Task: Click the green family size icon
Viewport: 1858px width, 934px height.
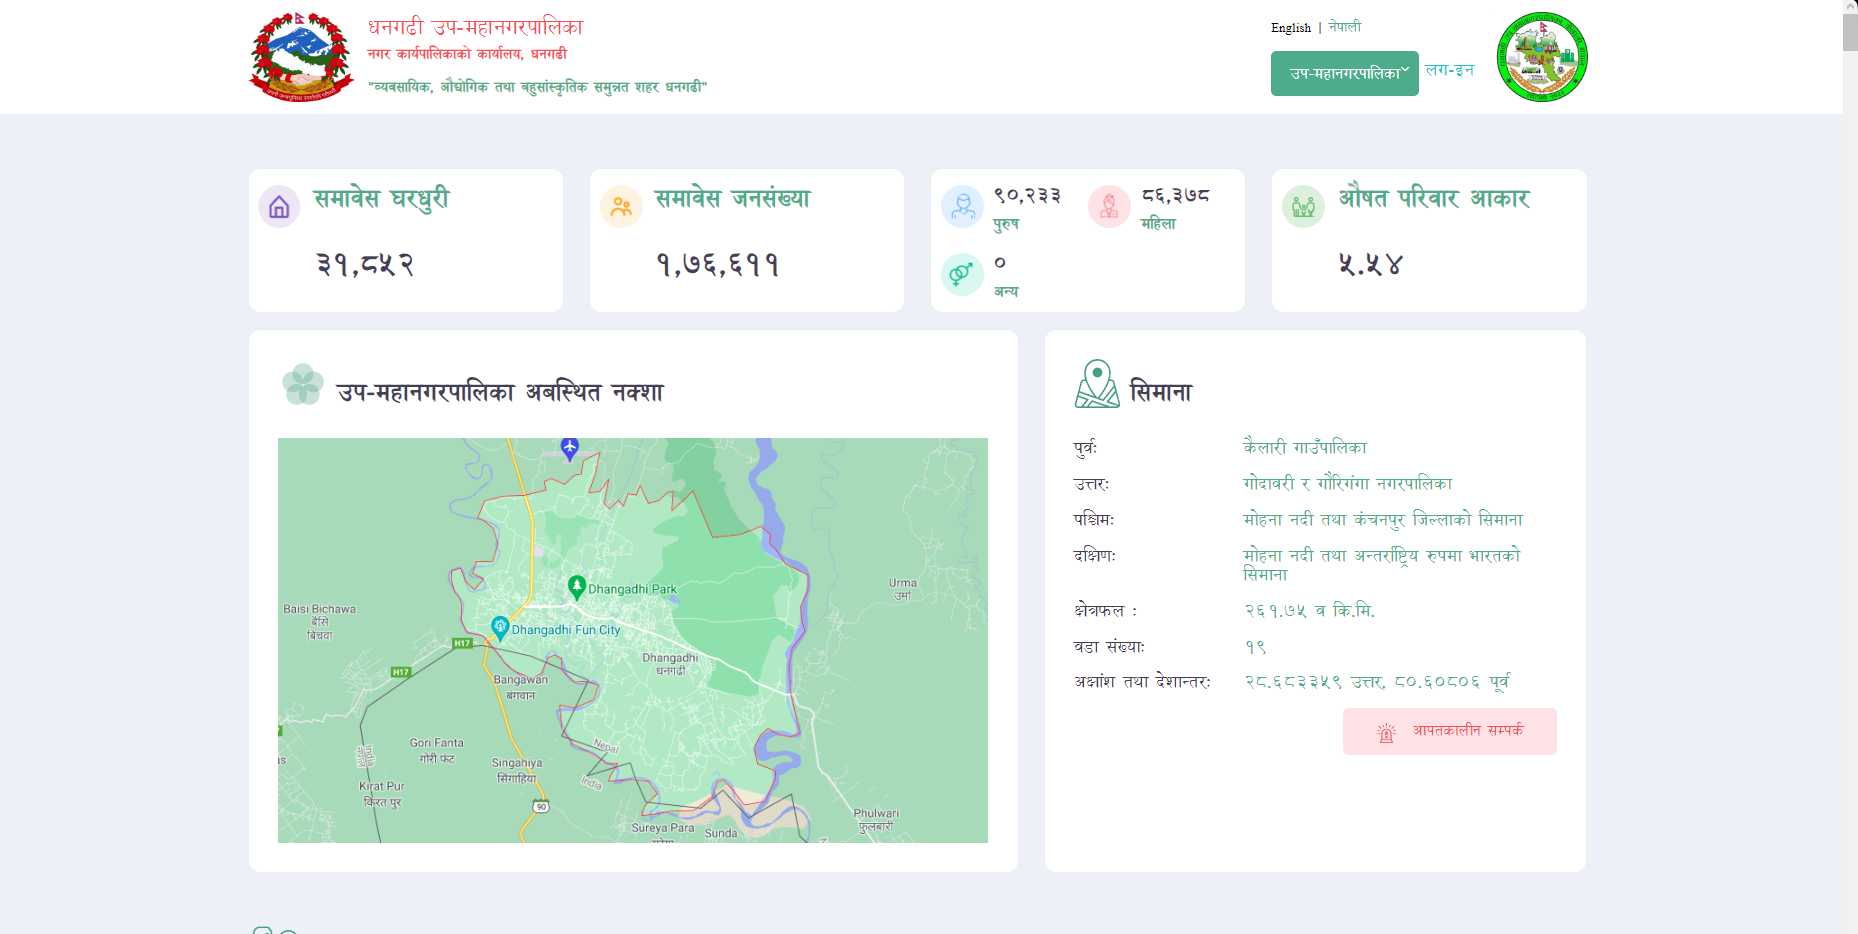Action: [x=1303, y=207]
